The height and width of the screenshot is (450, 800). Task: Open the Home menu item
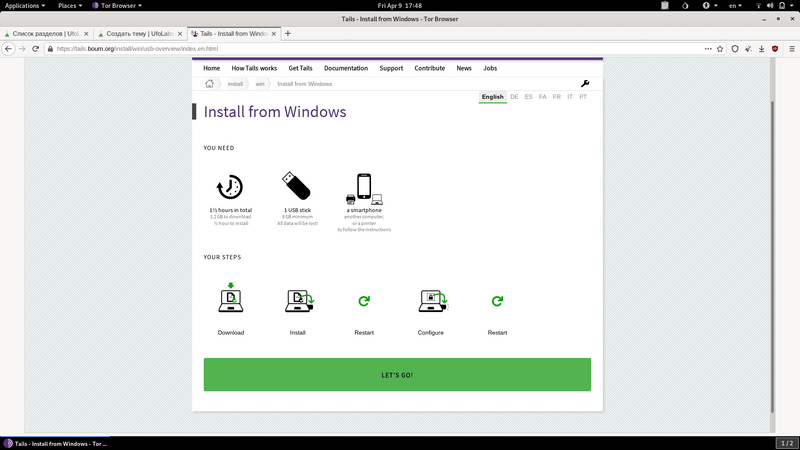[211, 68]
